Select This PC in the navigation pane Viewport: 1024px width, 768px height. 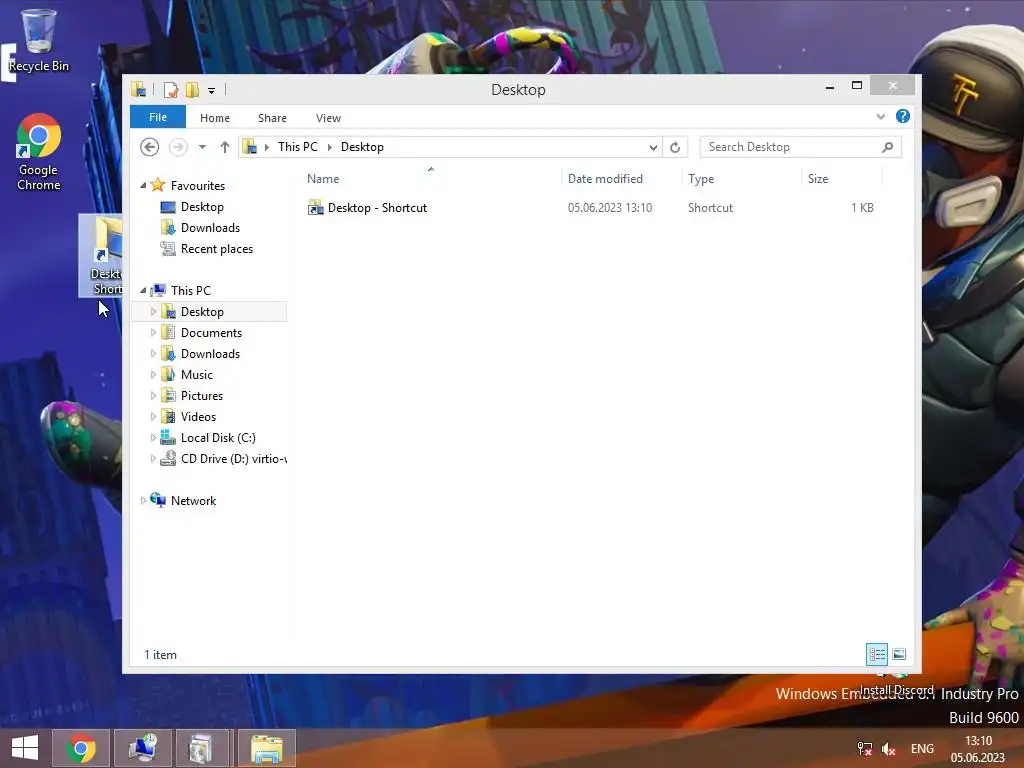[191, 291]
